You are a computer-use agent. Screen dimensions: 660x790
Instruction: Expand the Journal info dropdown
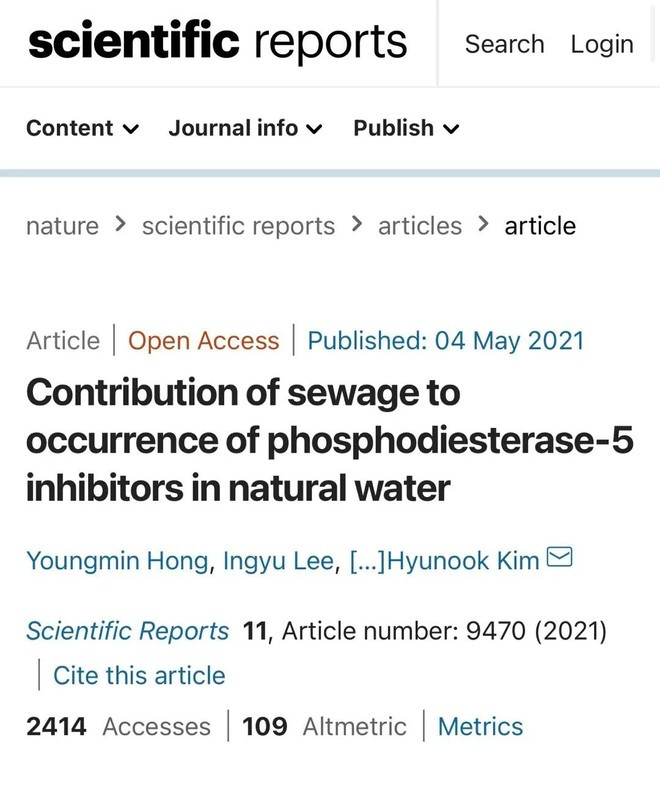pyautogui.click(x=245, y=128)
